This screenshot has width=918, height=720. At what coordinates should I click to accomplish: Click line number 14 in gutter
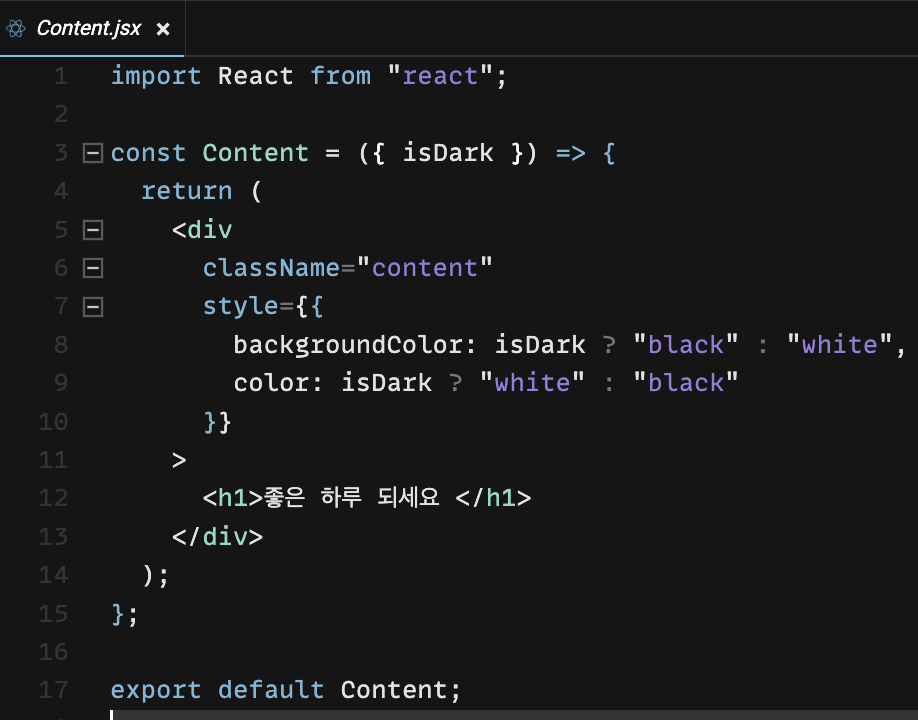tap(54, 575)
